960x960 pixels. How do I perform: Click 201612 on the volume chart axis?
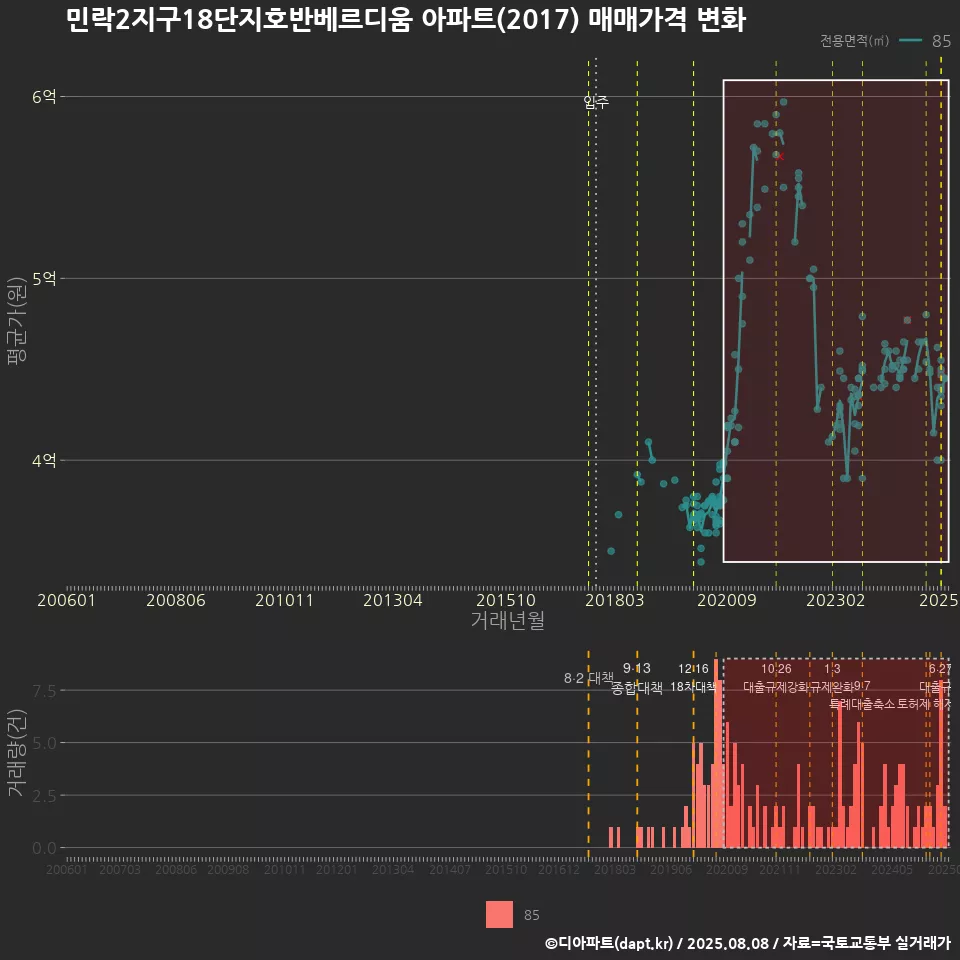[x=558, y=869]
